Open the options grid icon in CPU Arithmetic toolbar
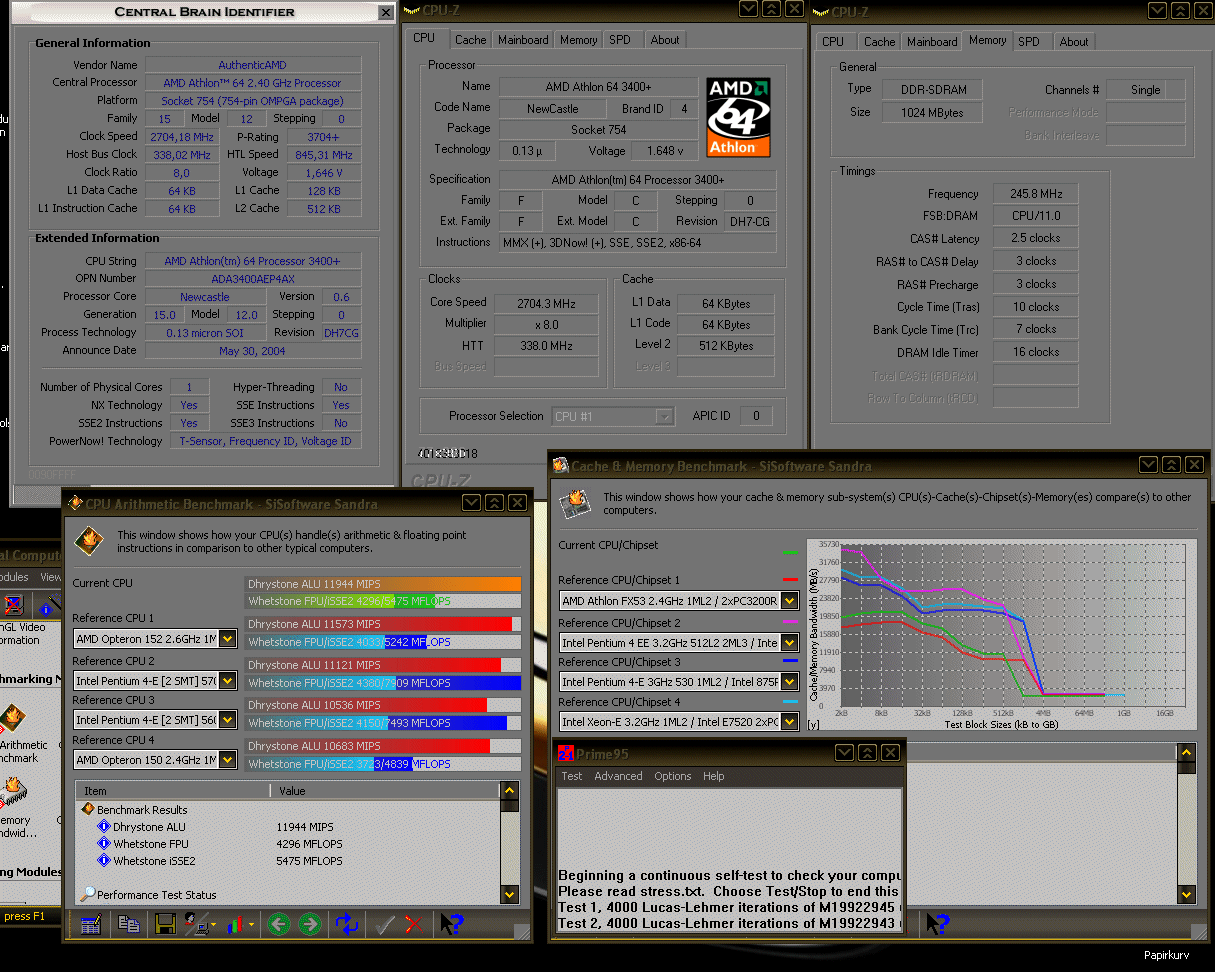This screenshot has height=972, width=1215. point(91,925)
